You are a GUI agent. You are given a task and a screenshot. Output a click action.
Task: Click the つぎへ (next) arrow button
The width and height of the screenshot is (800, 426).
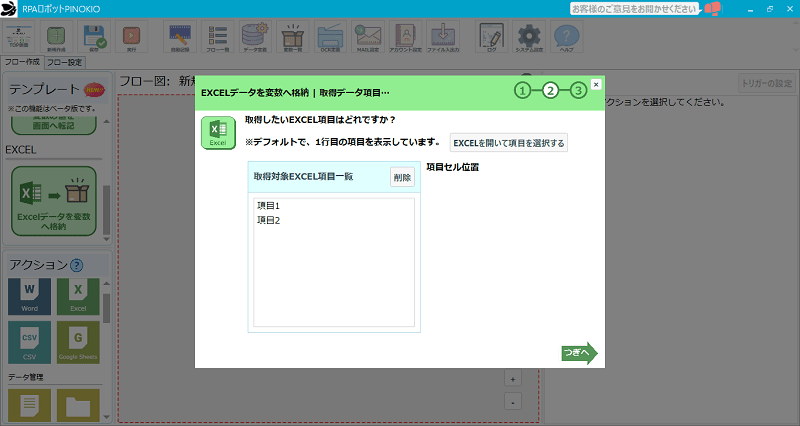[x=580, y=353]
